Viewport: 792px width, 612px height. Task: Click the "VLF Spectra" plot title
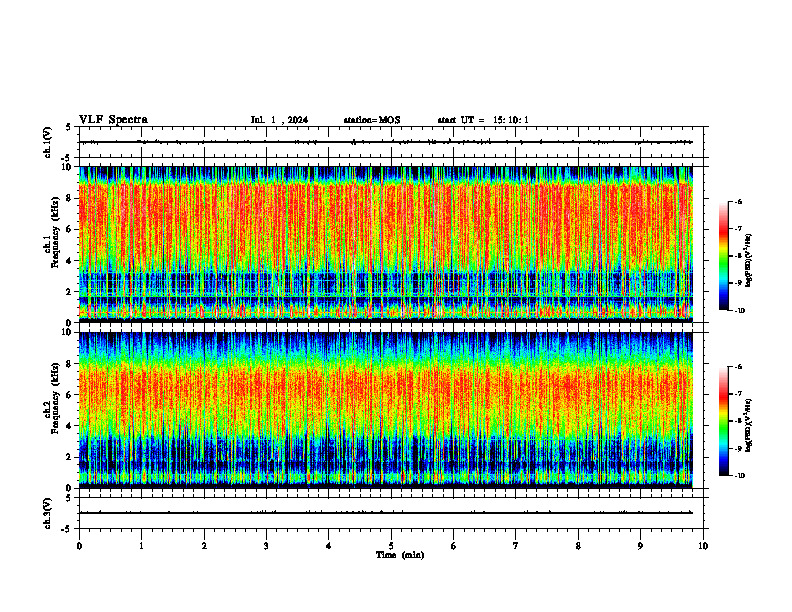[113, 120]
